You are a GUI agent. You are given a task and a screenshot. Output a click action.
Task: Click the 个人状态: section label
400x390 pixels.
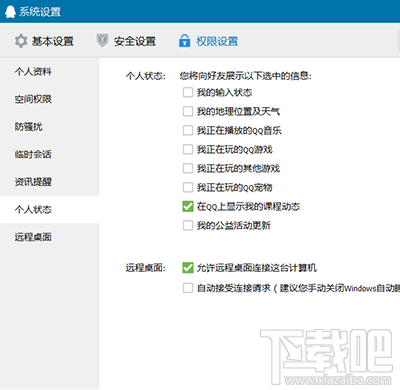[x=145, y=76]
